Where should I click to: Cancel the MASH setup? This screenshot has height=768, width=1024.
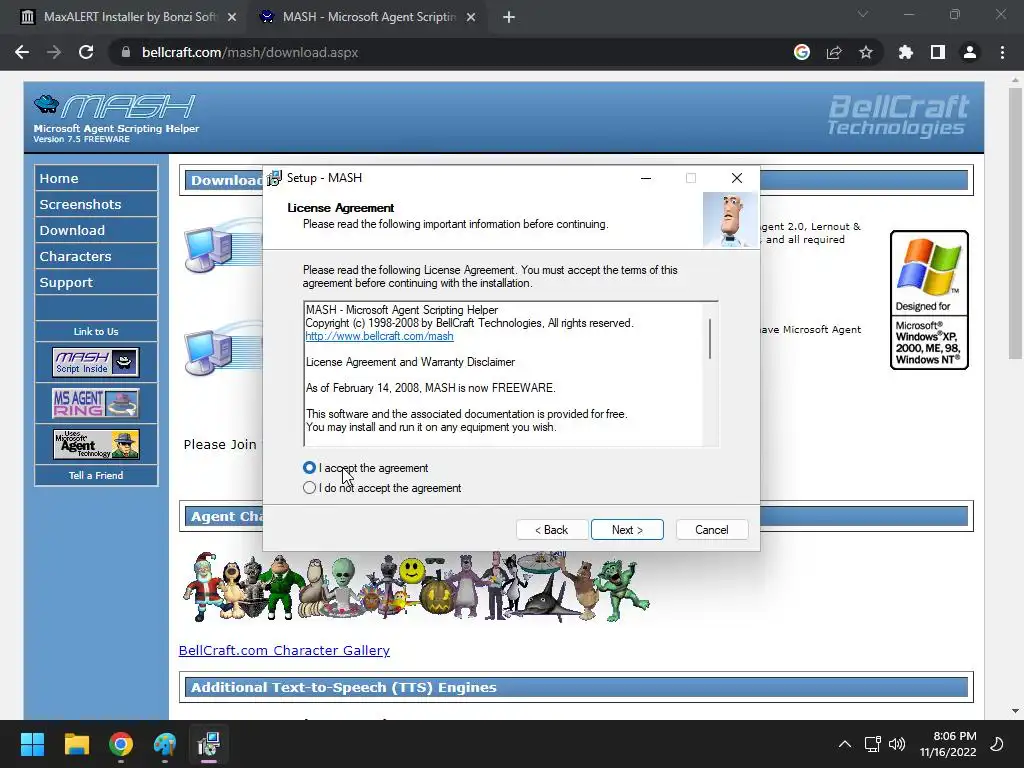[x=712, y=530]
